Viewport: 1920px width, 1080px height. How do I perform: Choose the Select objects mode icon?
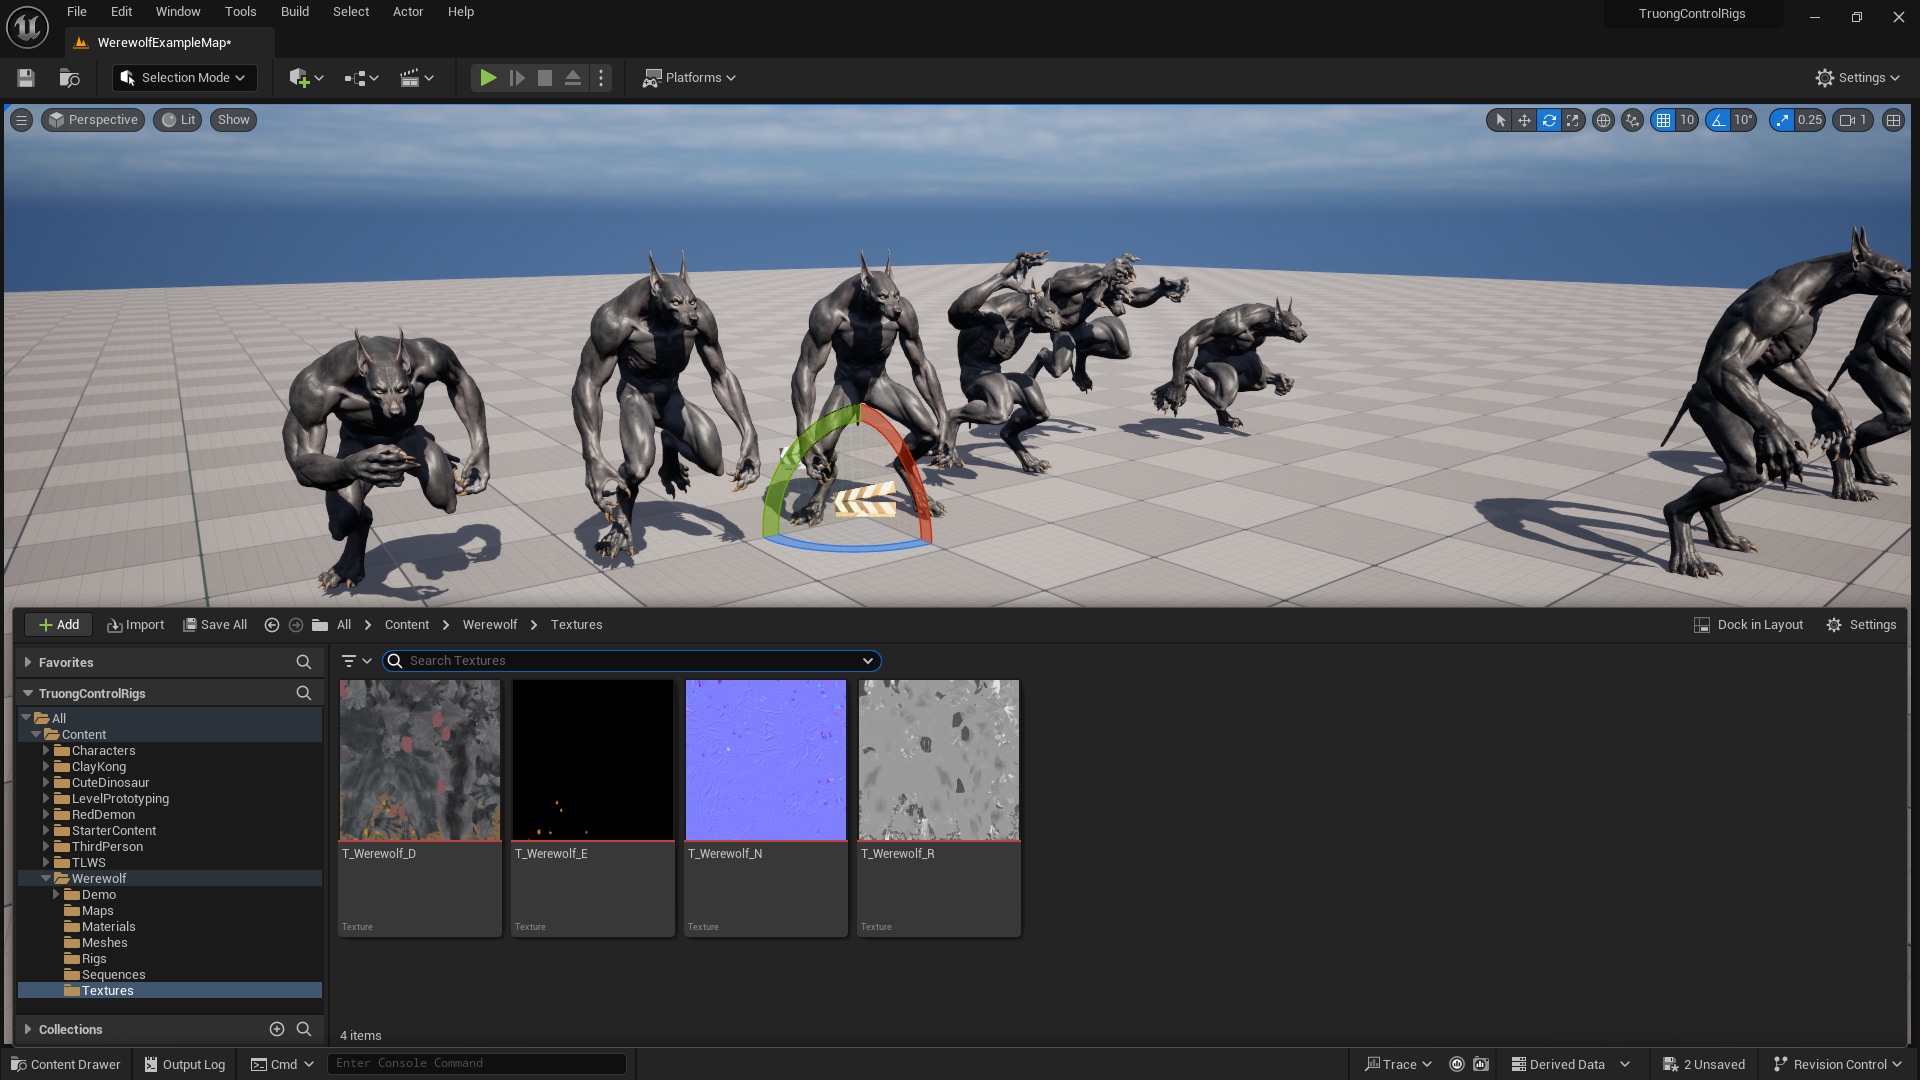pyautogui.click(x=1500, y=120)
